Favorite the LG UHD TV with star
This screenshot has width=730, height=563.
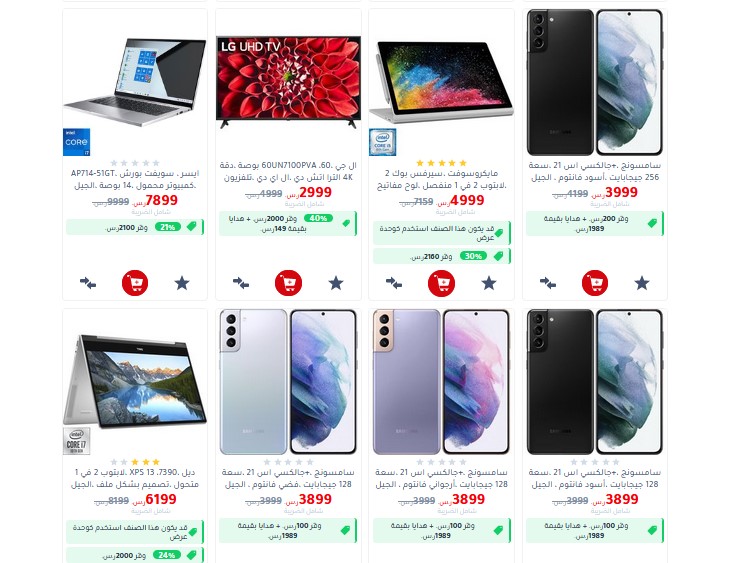pos(336,283)
